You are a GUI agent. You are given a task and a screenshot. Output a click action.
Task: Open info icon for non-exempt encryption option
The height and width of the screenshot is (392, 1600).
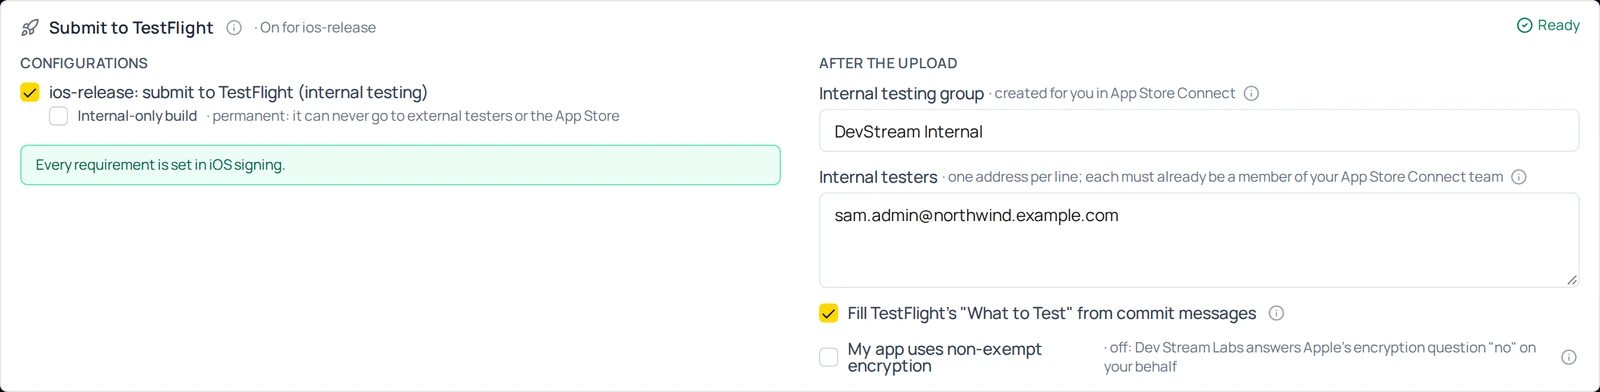1569,357
